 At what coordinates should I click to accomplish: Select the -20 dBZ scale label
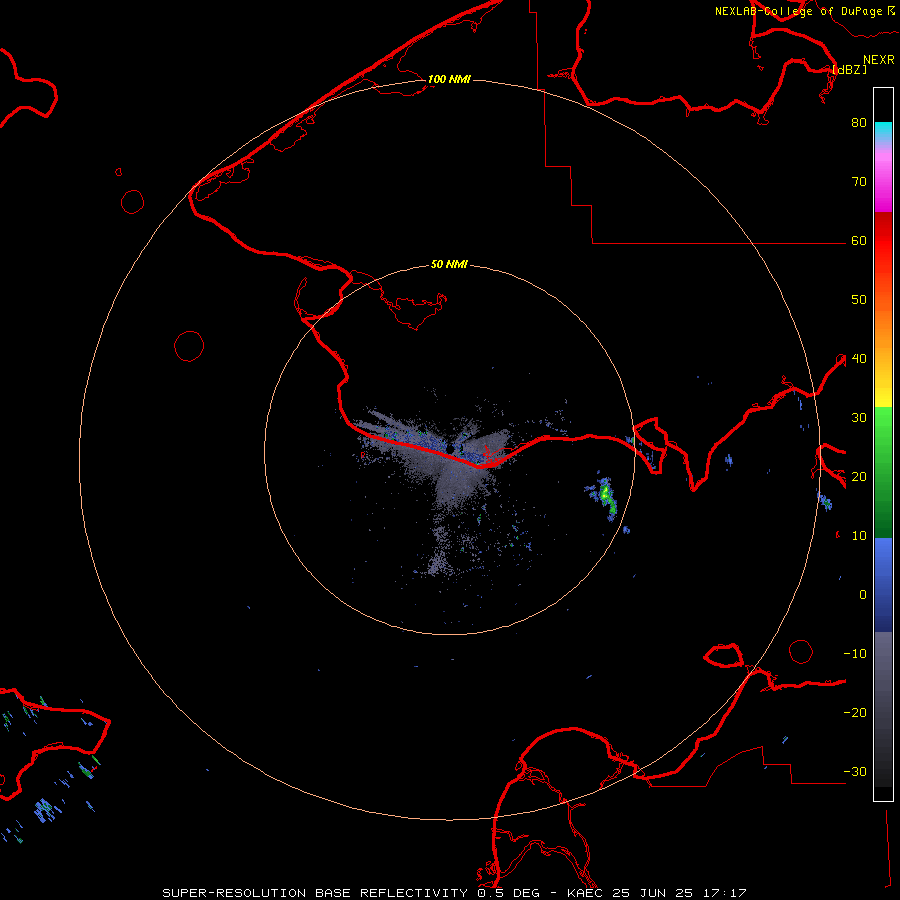pos(855,712)
